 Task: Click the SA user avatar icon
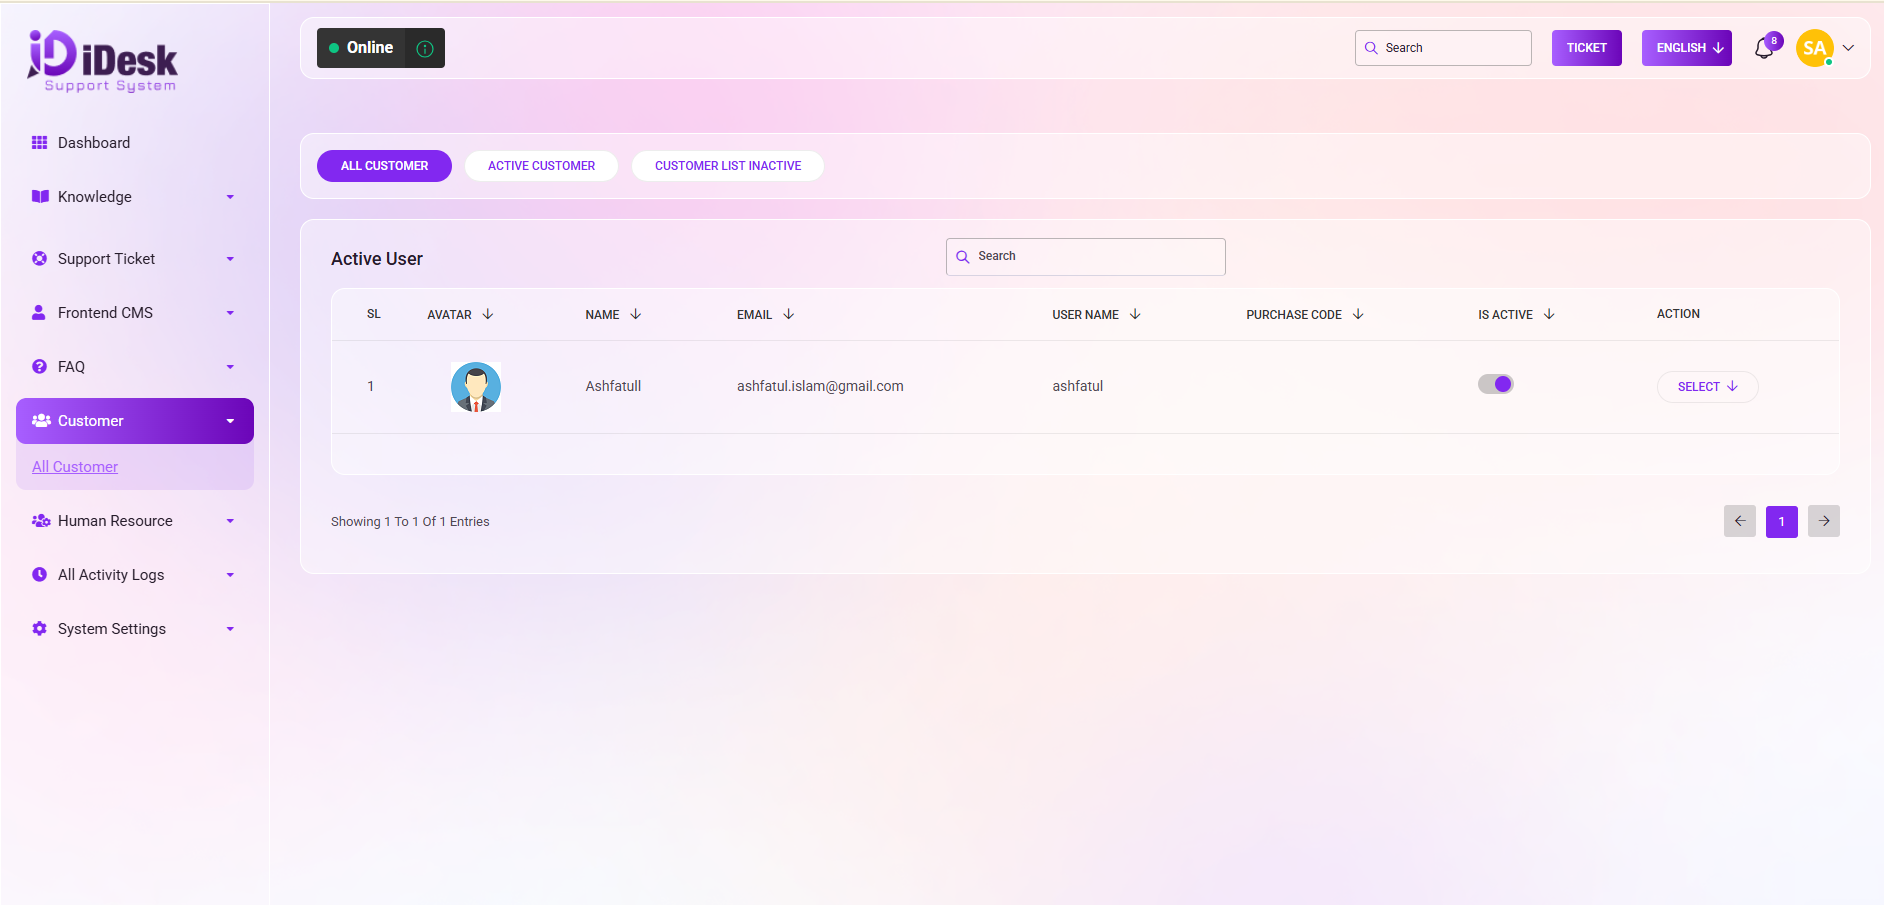tap(1814, 48)
